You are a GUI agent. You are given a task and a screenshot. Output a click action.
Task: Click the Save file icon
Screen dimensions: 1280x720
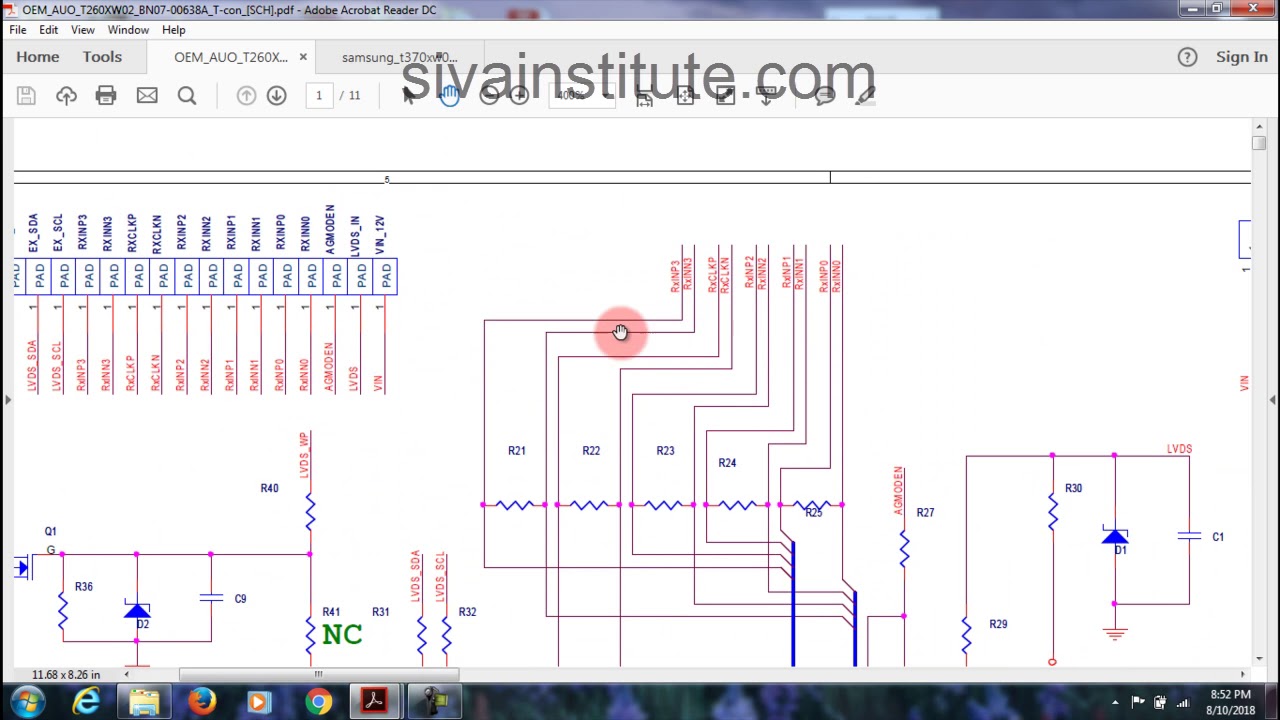point(26,95)
